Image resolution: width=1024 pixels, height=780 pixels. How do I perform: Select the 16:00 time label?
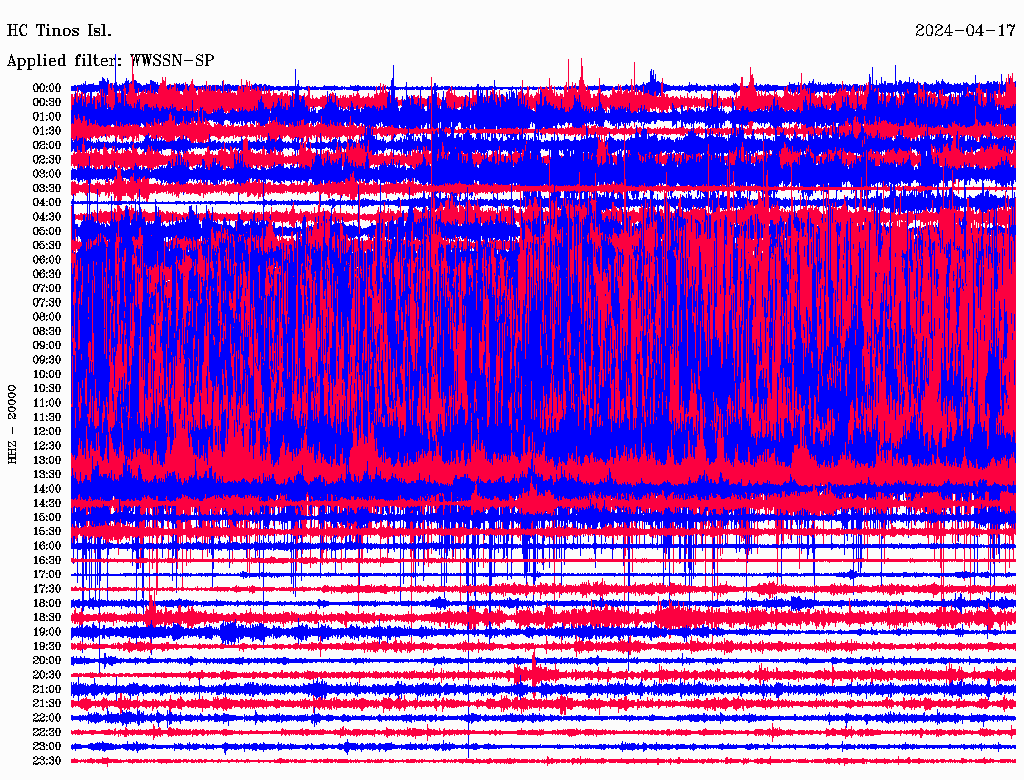(47, 546)
